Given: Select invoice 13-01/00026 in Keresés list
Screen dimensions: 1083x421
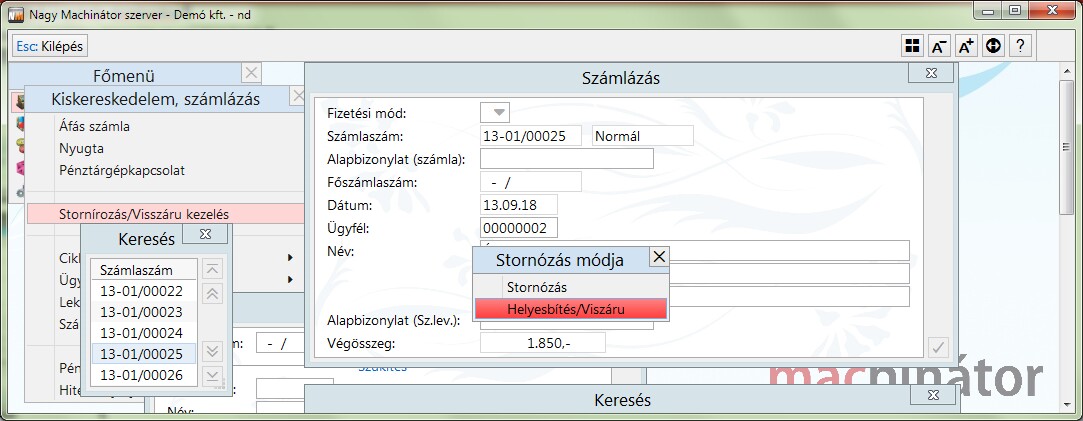Looking at the screenshot, I should point(144,375).
